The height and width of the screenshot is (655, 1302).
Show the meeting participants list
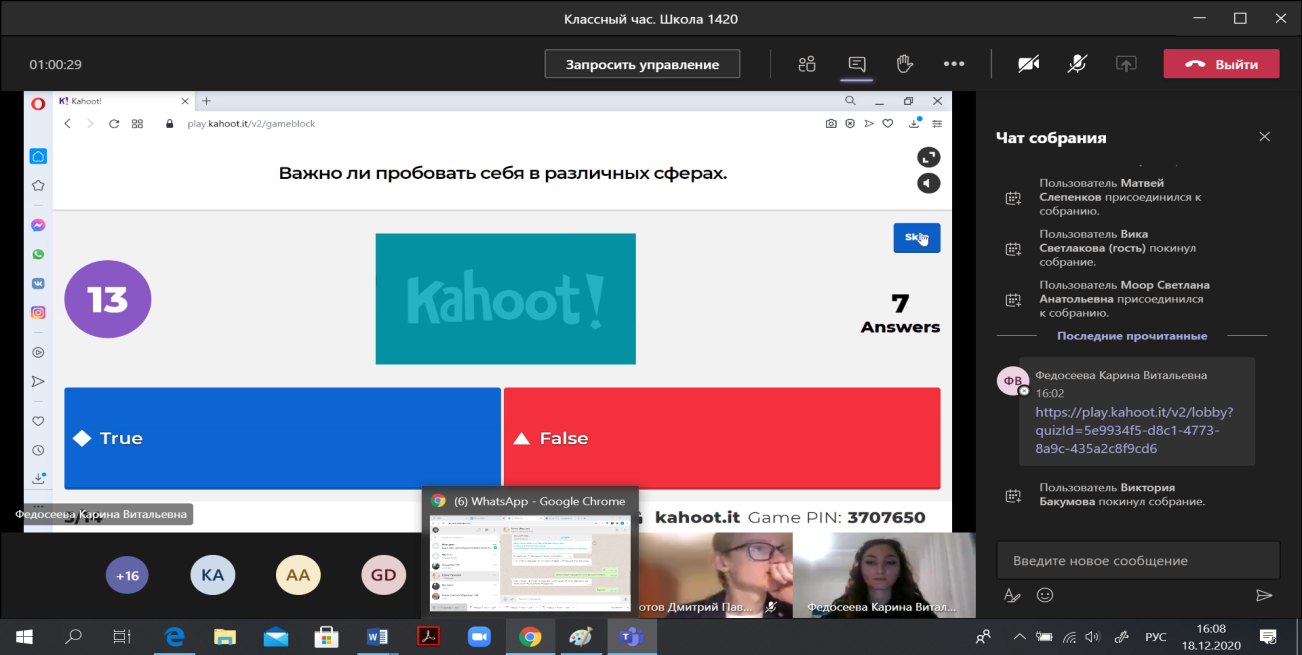807,64
